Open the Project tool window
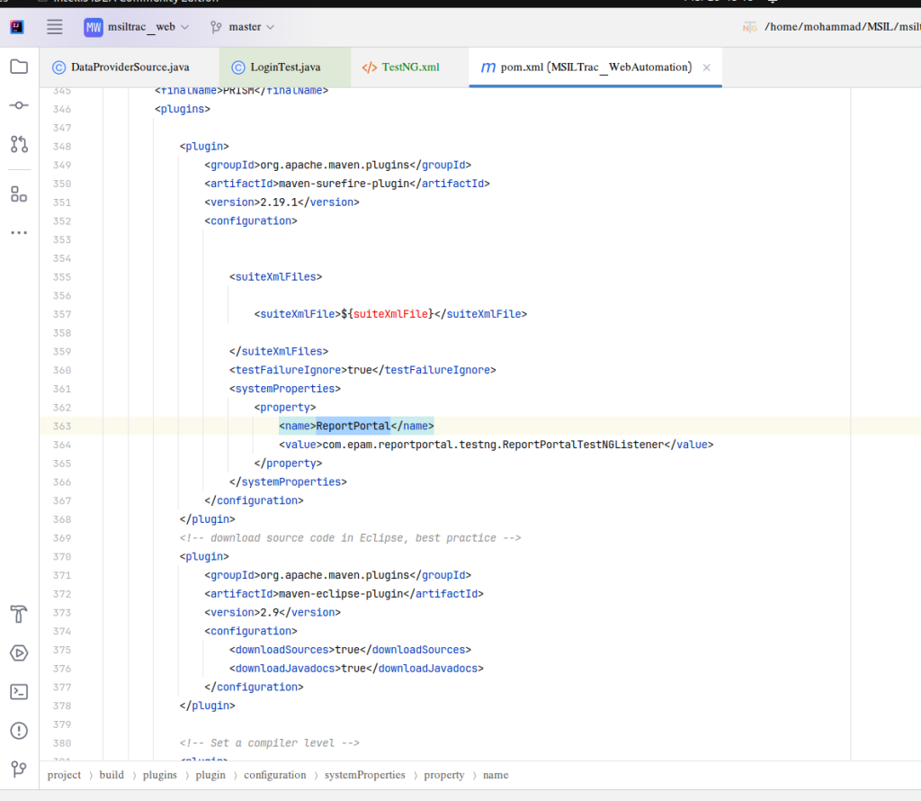The image size is (921, 801). tap(18, 64)
